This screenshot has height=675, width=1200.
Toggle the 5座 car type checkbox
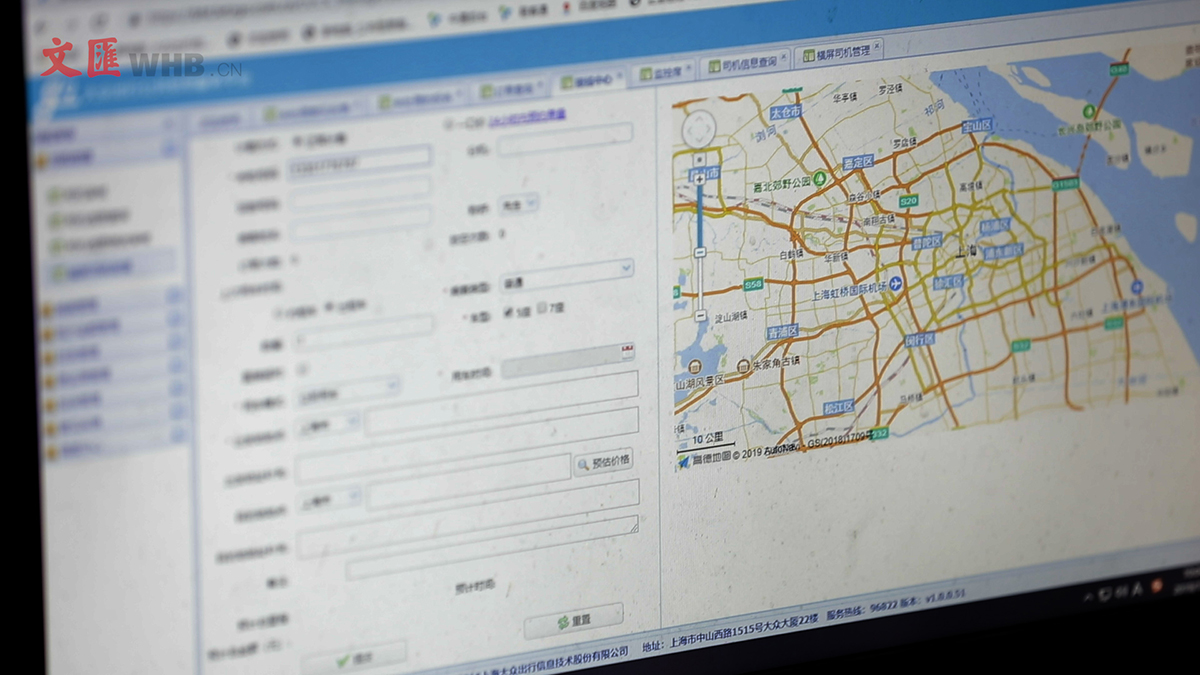[509, 312]
